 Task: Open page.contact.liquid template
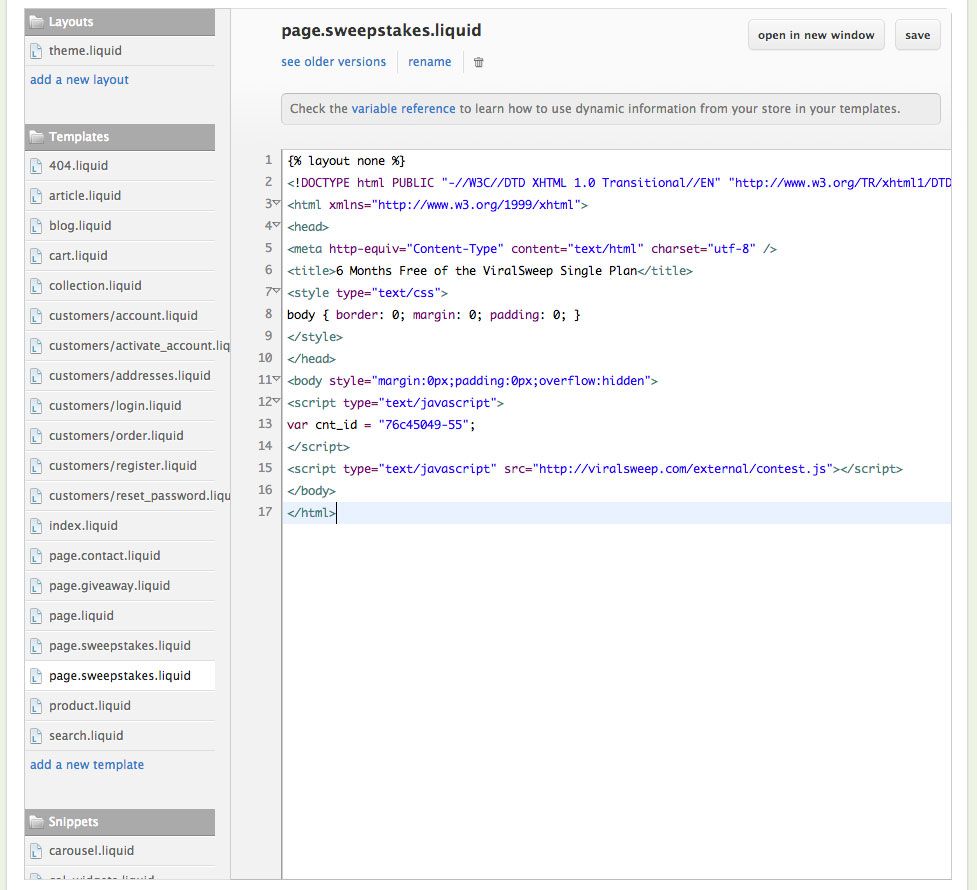tap(105, 556)
